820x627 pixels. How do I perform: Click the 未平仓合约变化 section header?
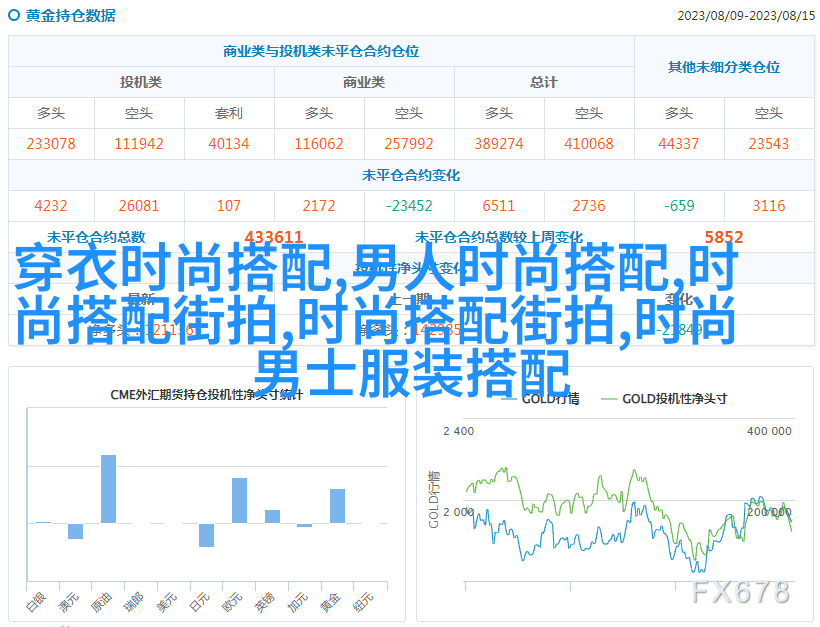click(411, 175)
